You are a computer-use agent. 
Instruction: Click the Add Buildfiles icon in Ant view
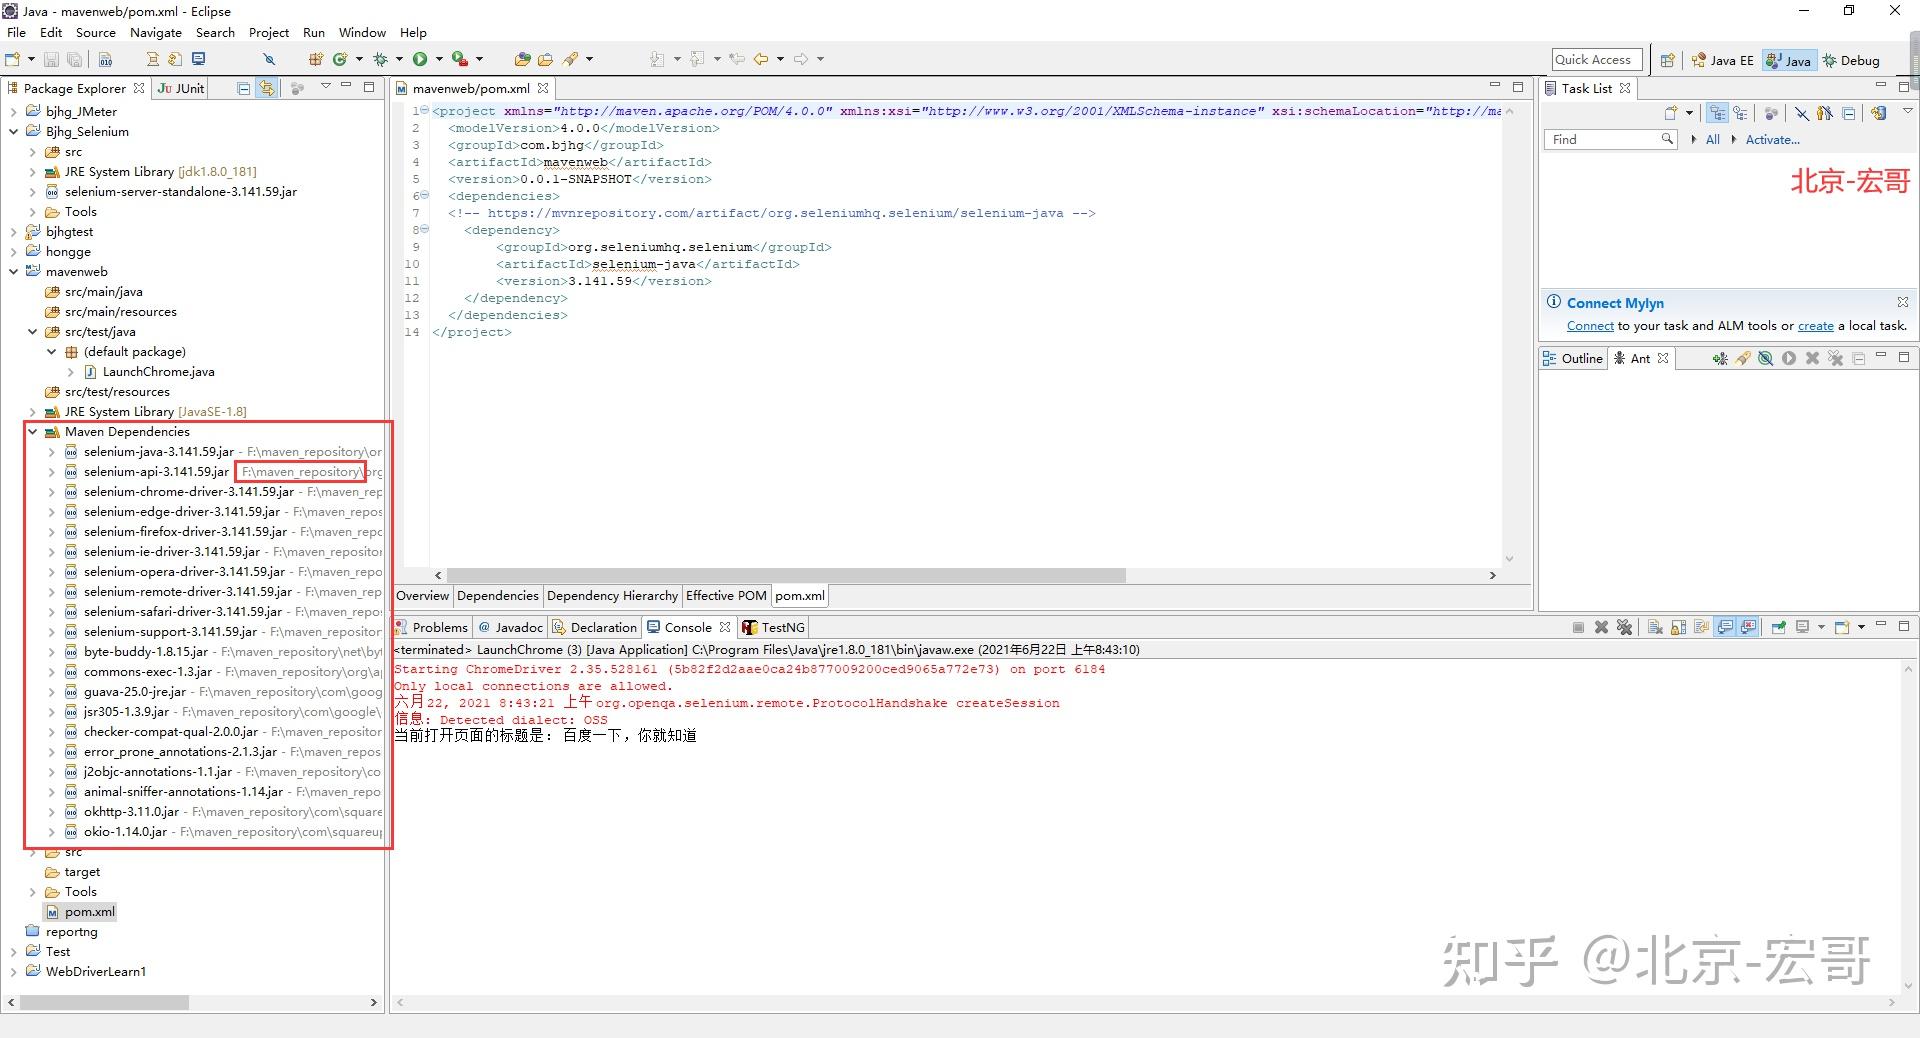(x=1720, y=358)
